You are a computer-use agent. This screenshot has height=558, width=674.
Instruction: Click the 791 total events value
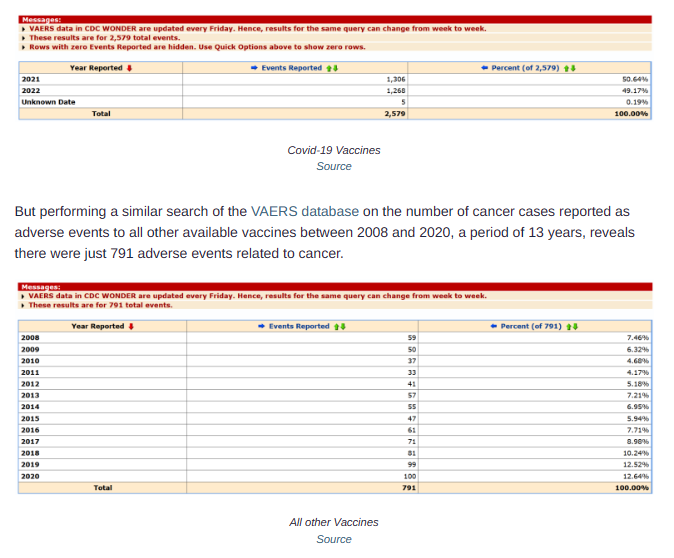(x=409, y=488)
